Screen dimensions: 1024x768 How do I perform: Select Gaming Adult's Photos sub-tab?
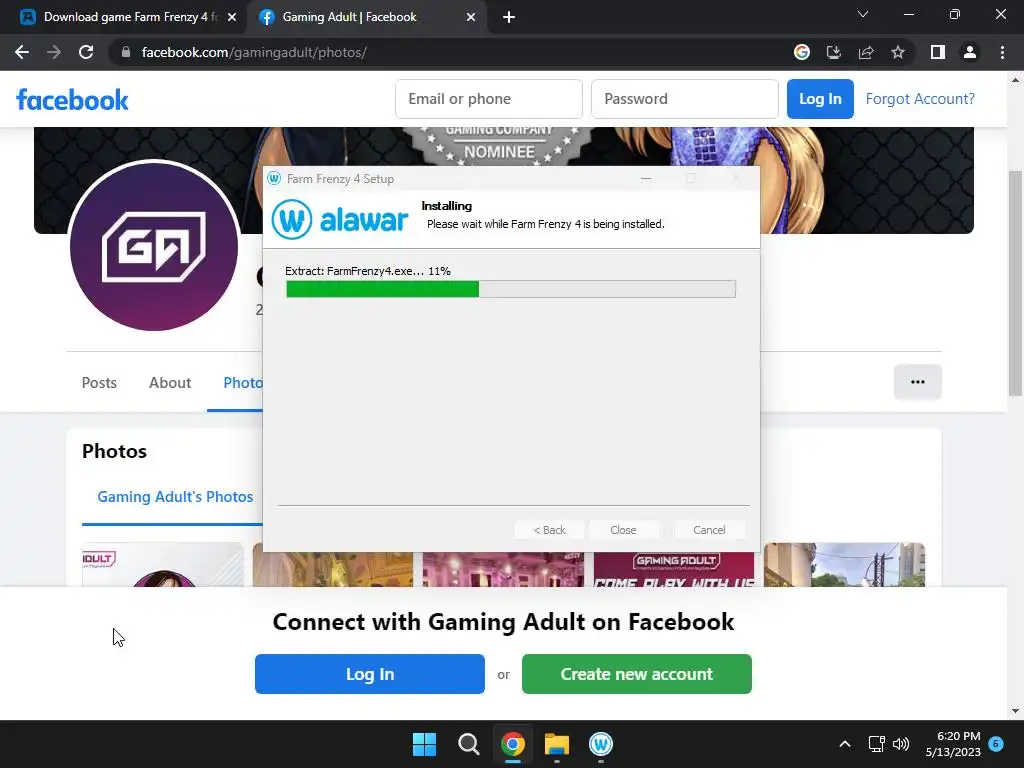tap(175, 497)
